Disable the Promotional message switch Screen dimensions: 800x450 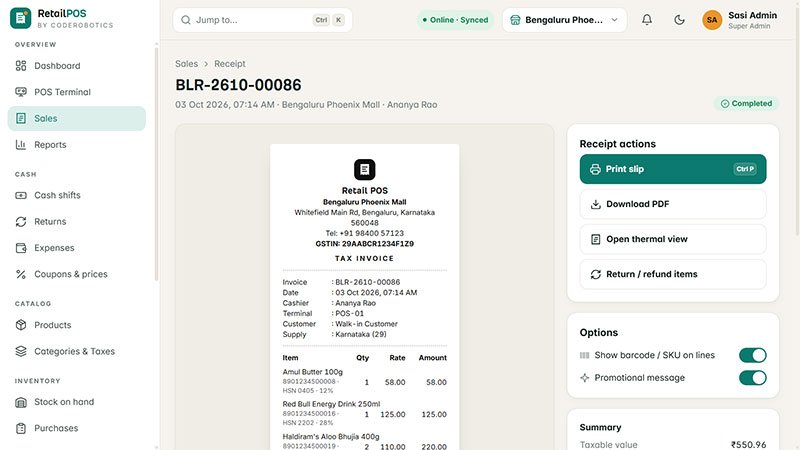tap(753, 378)
